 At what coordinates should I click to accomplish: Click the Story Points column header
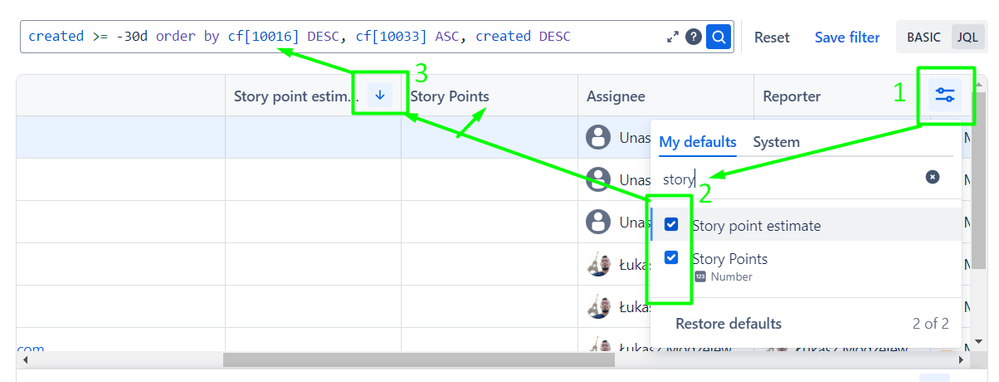pos(489,96)
